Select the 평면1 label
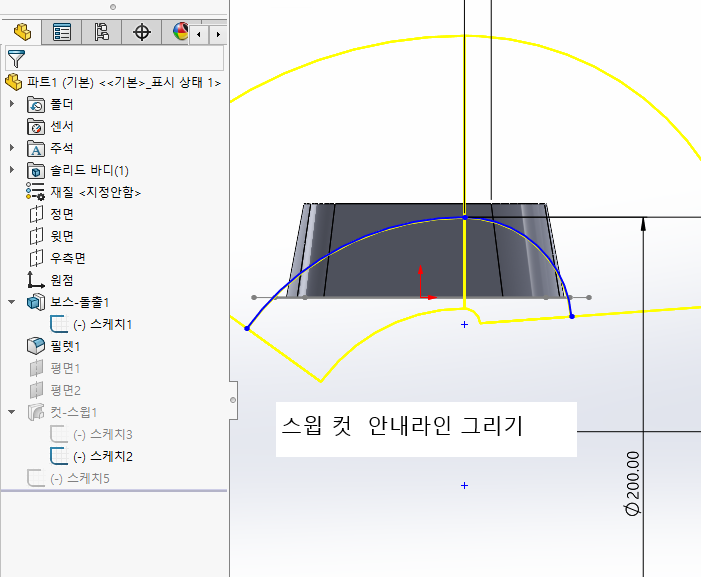Screen dimensions: 701x577 coord(65,368)
